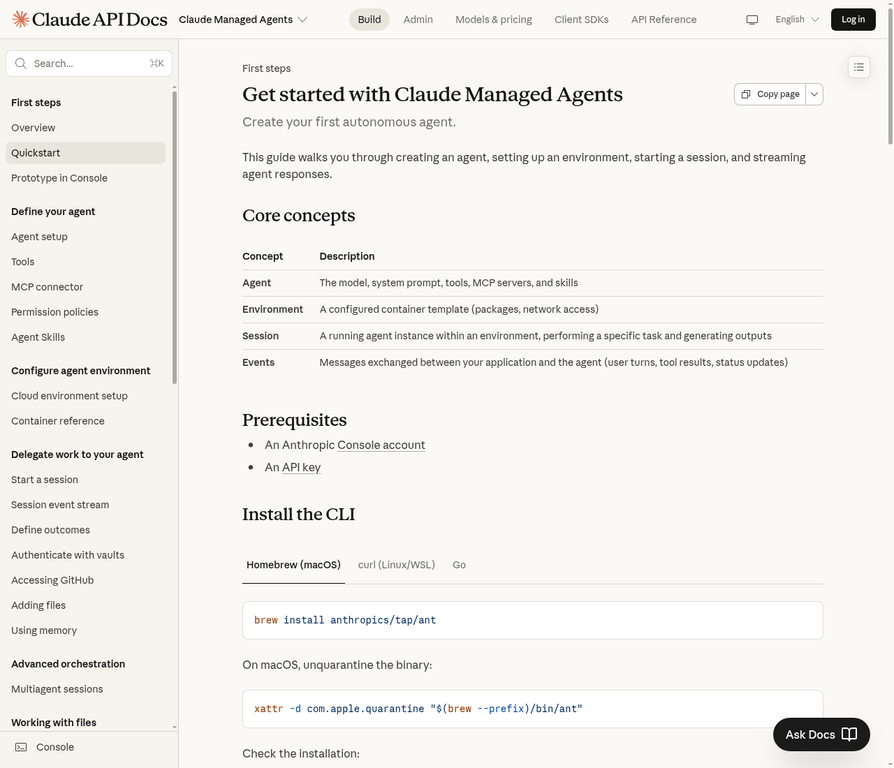Switch to the curl (Linux/WSL) tab
The height and width of the screenshot is (768, 894).
[x=396, y=565]
